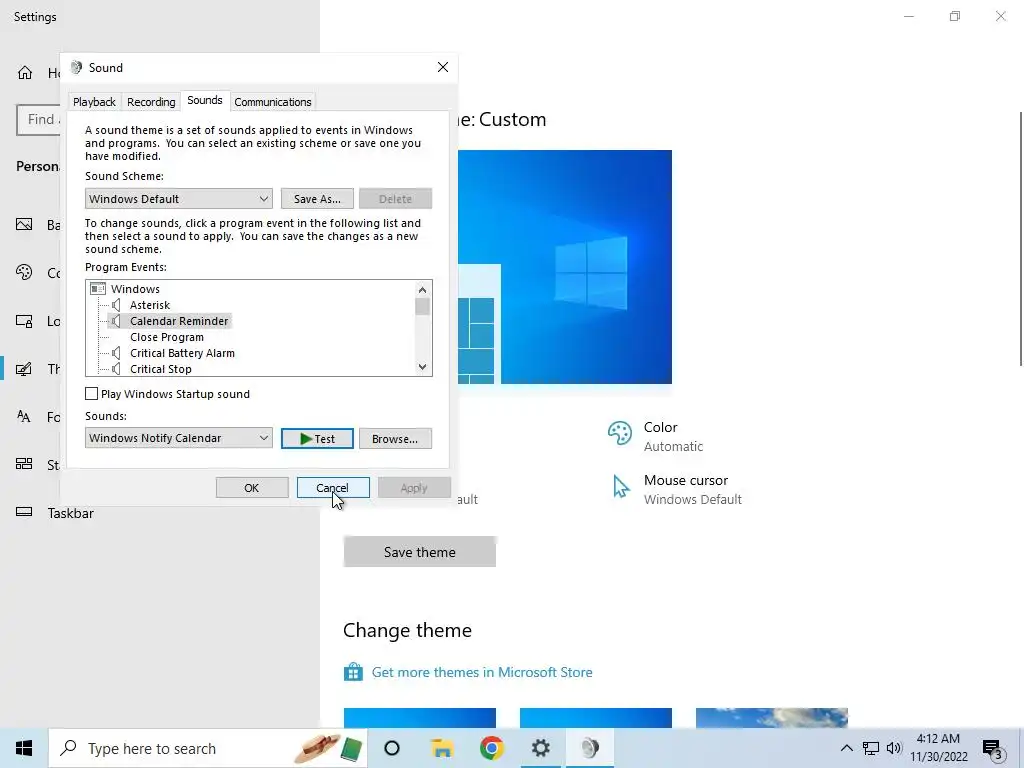Select the Sounds tab
The height and width of the screenshot is (768, 1024).
(204, 100)
